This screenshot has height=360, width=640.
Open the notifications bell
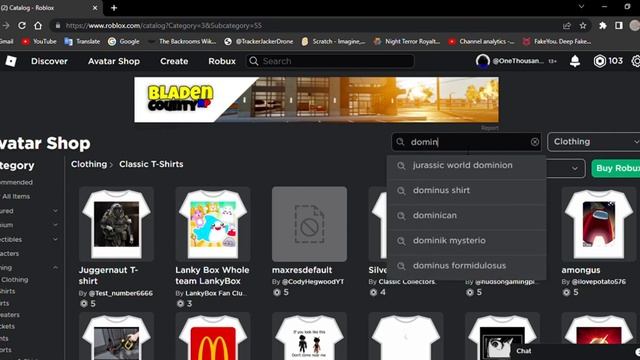pyautogui.click(x=575, y=61)
